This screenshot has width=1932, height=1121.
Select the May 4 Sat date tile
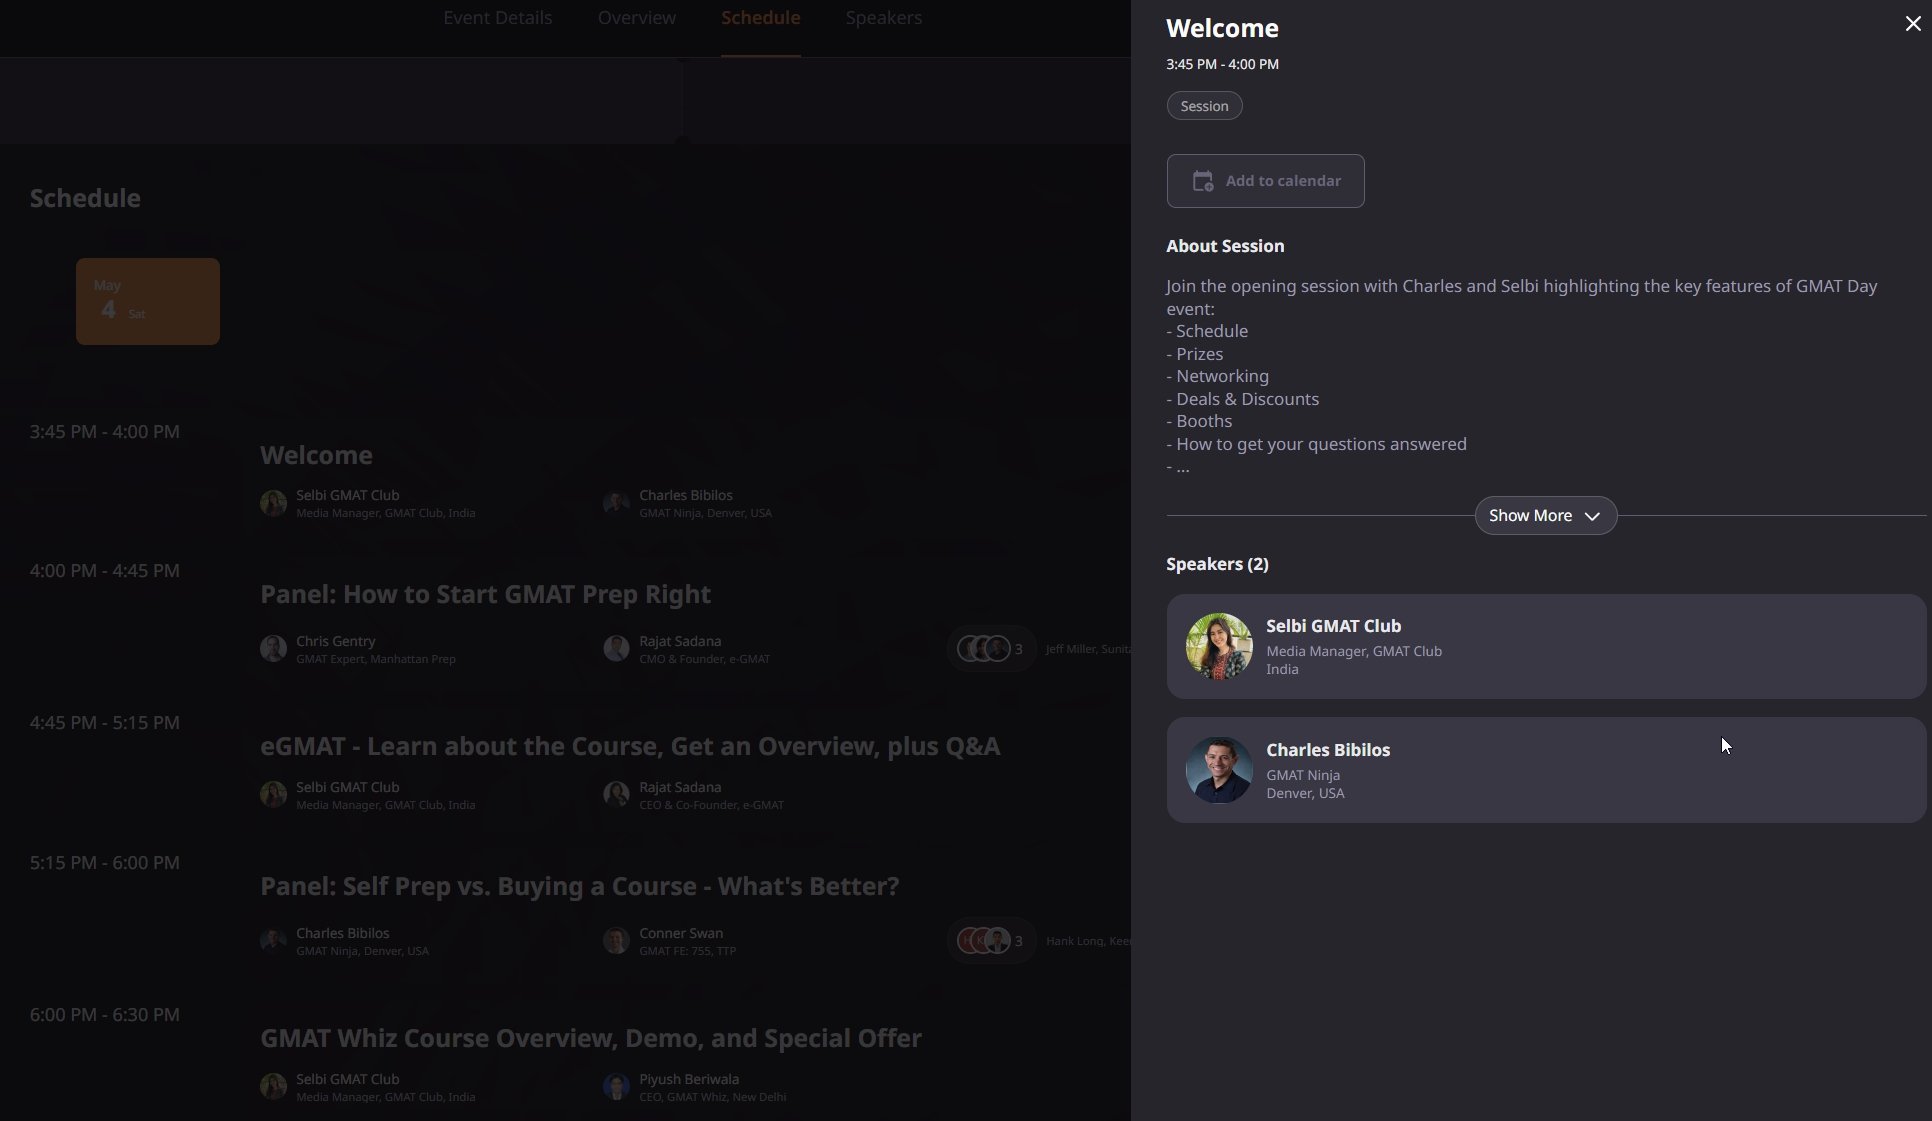point(148,302)
